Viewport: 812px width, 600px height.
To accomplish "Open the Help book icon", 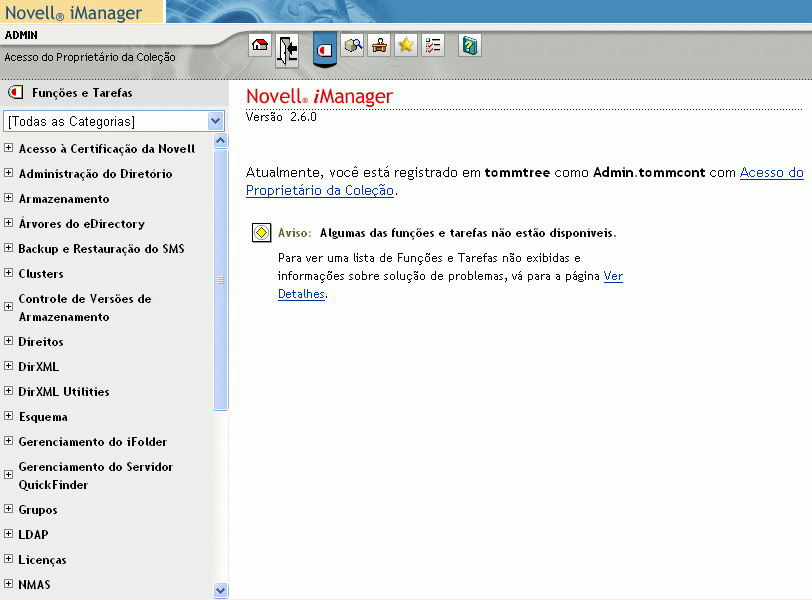I will point(470,45).
